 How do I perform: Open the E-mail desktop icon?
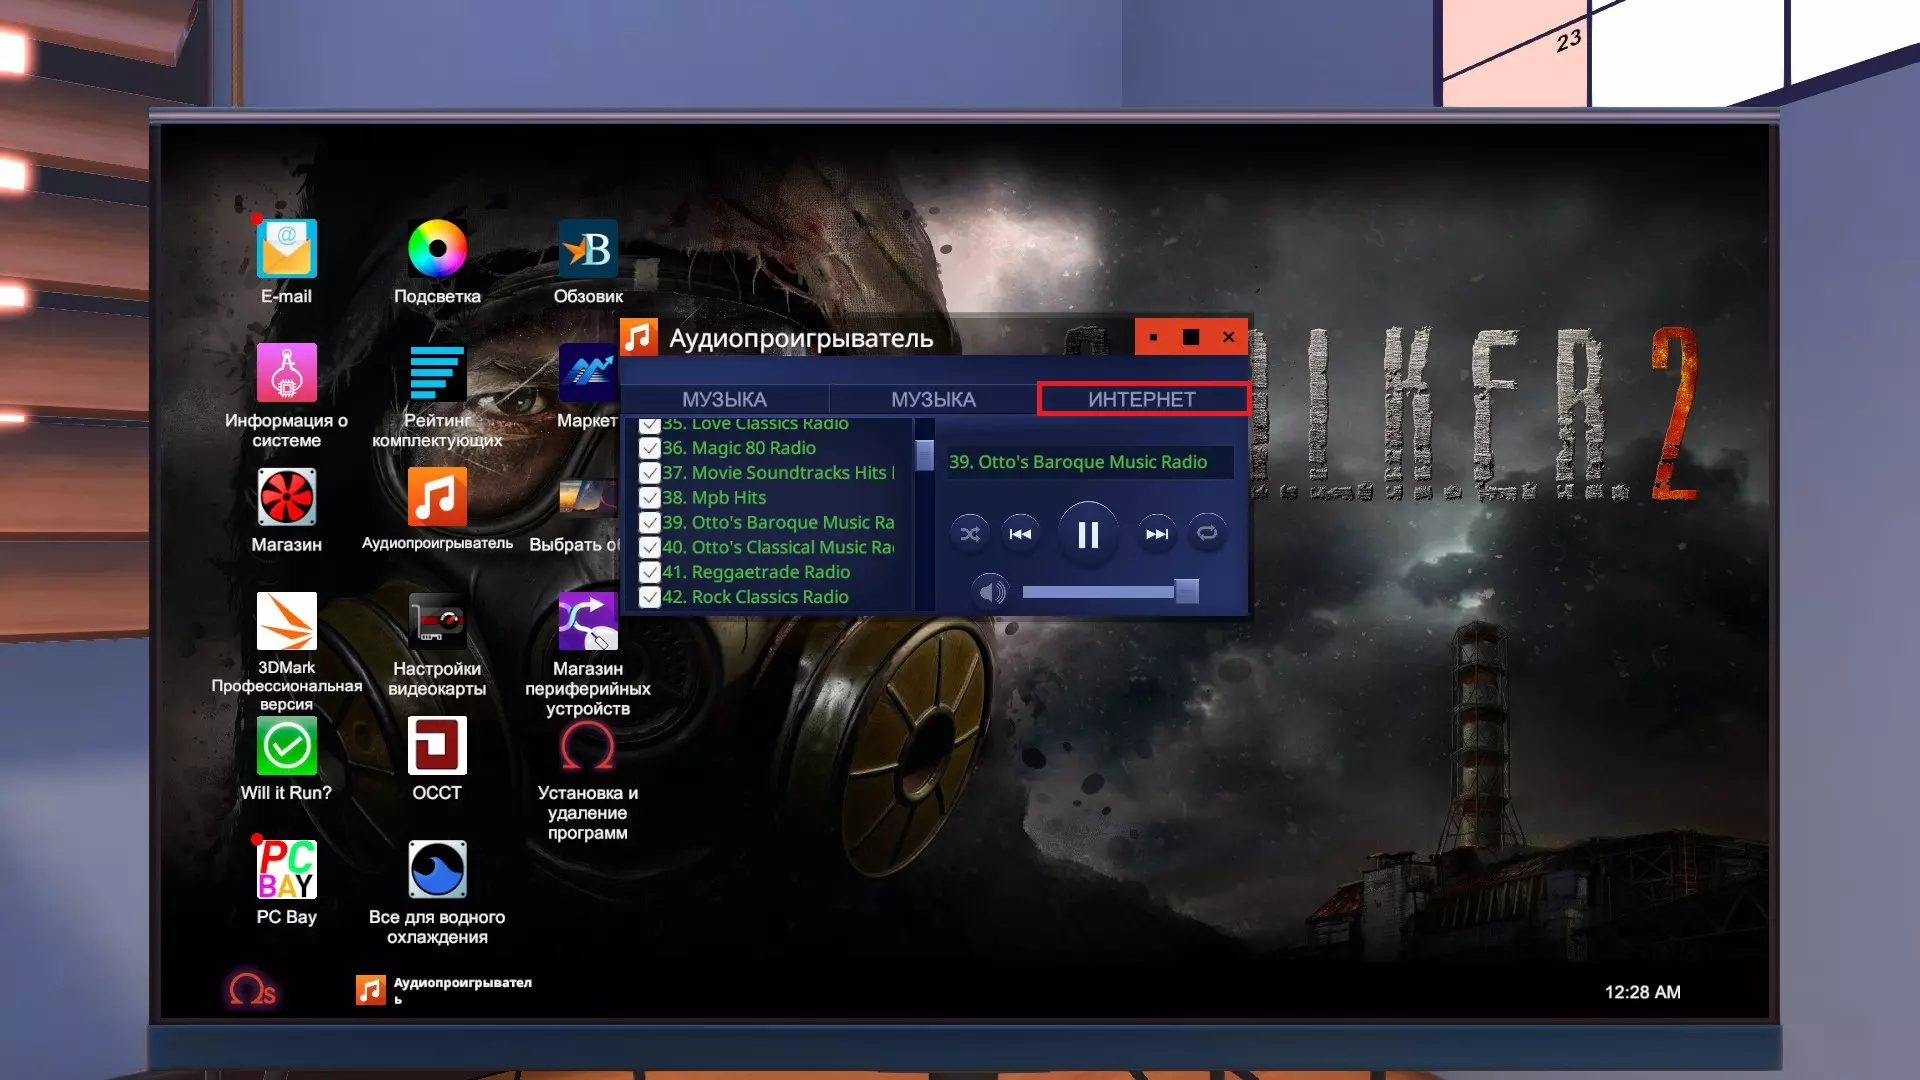(286, 250)
